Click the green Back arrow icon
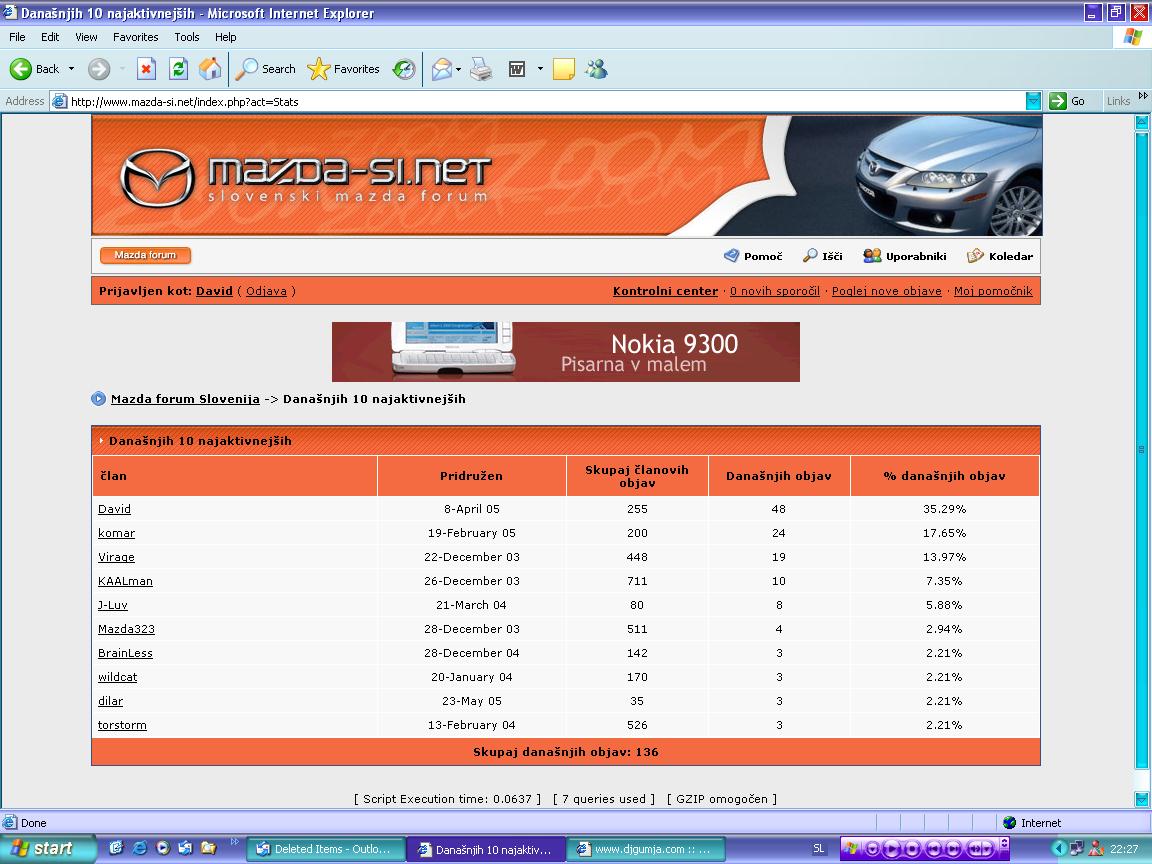 [21, 69]
